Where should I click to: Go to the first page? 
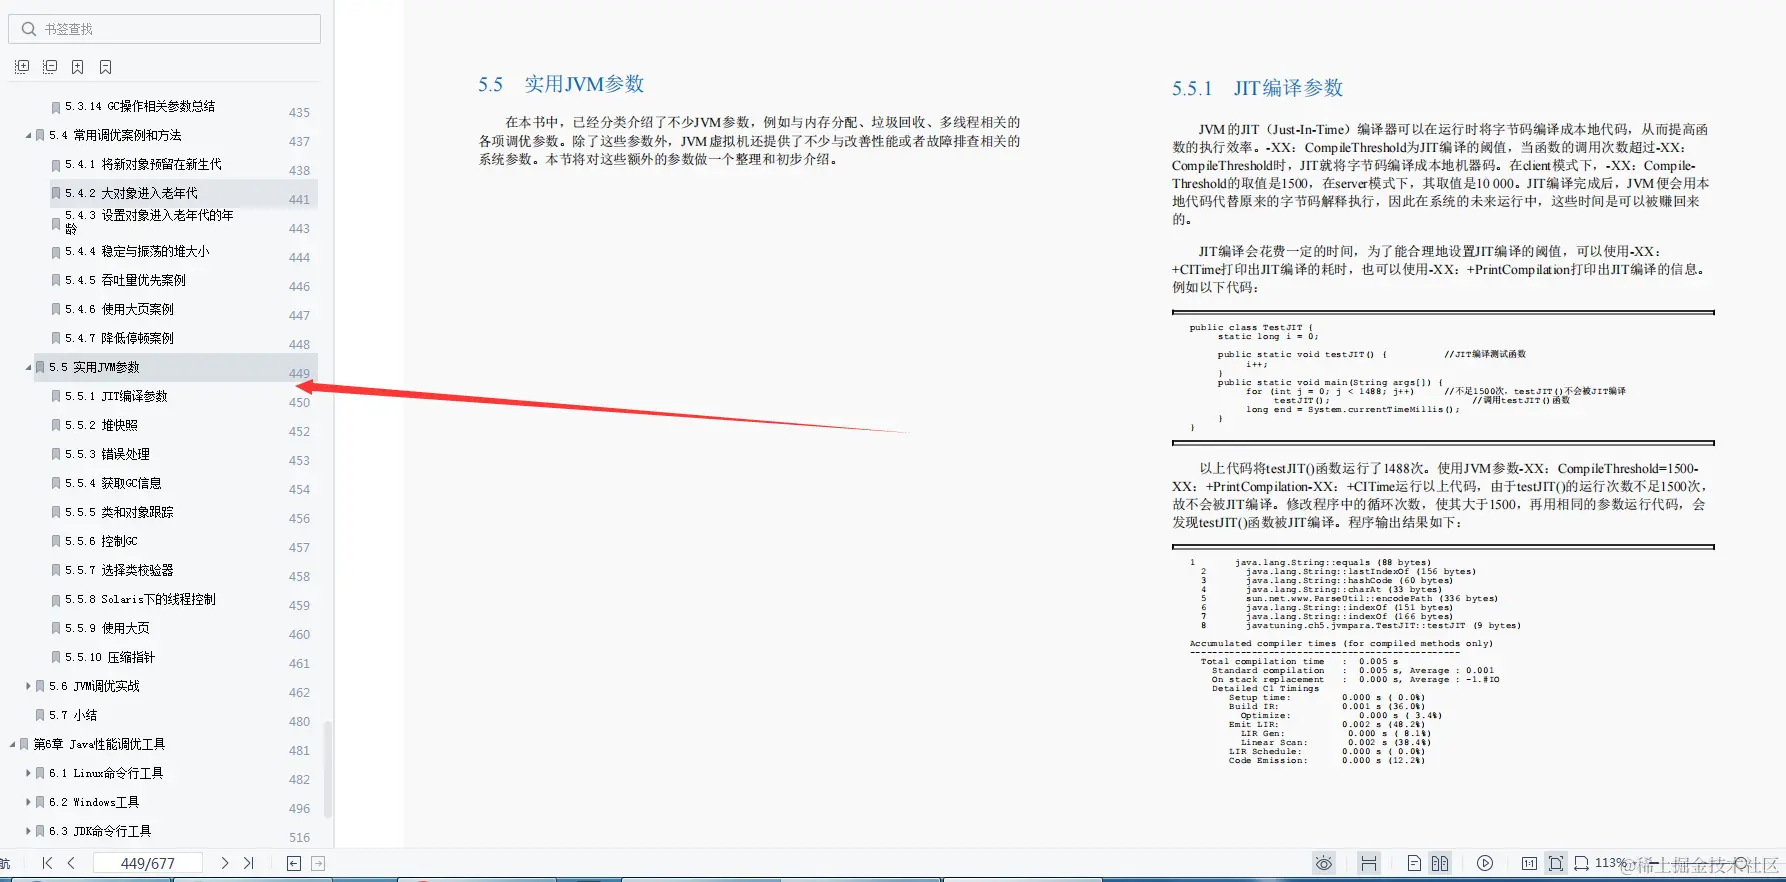click(x=47, y=863)
